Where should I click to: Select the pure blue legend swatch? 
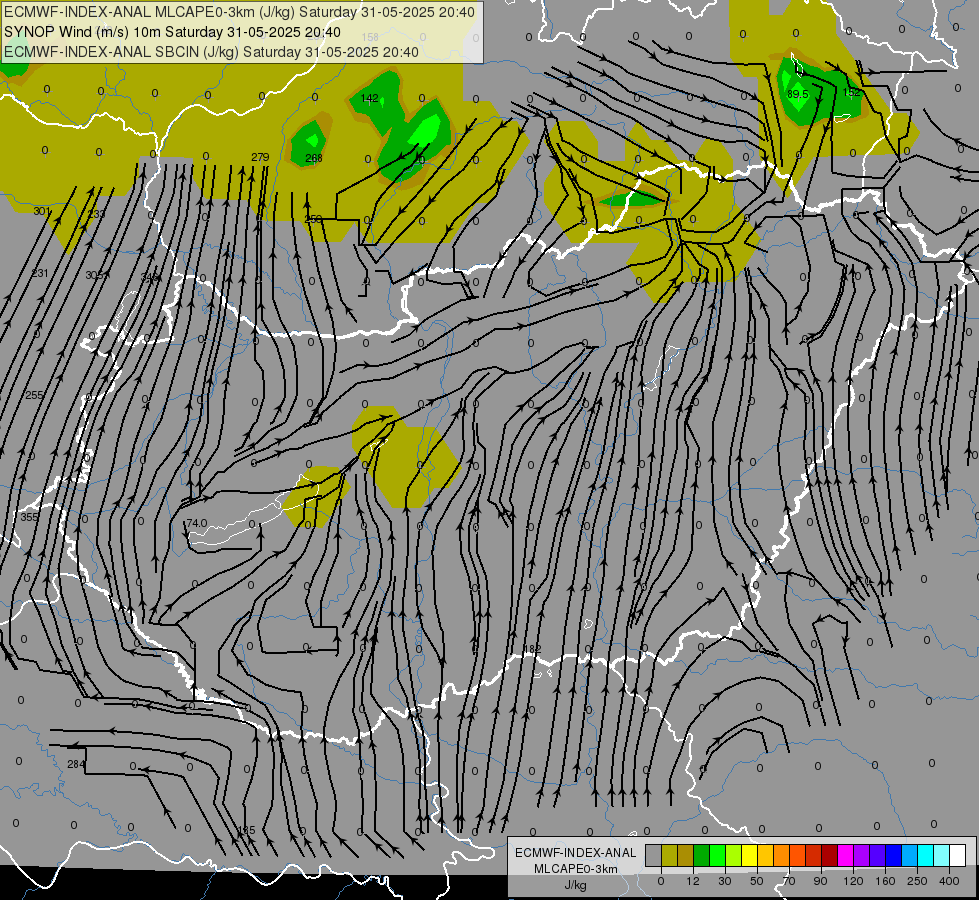(893, 856)
